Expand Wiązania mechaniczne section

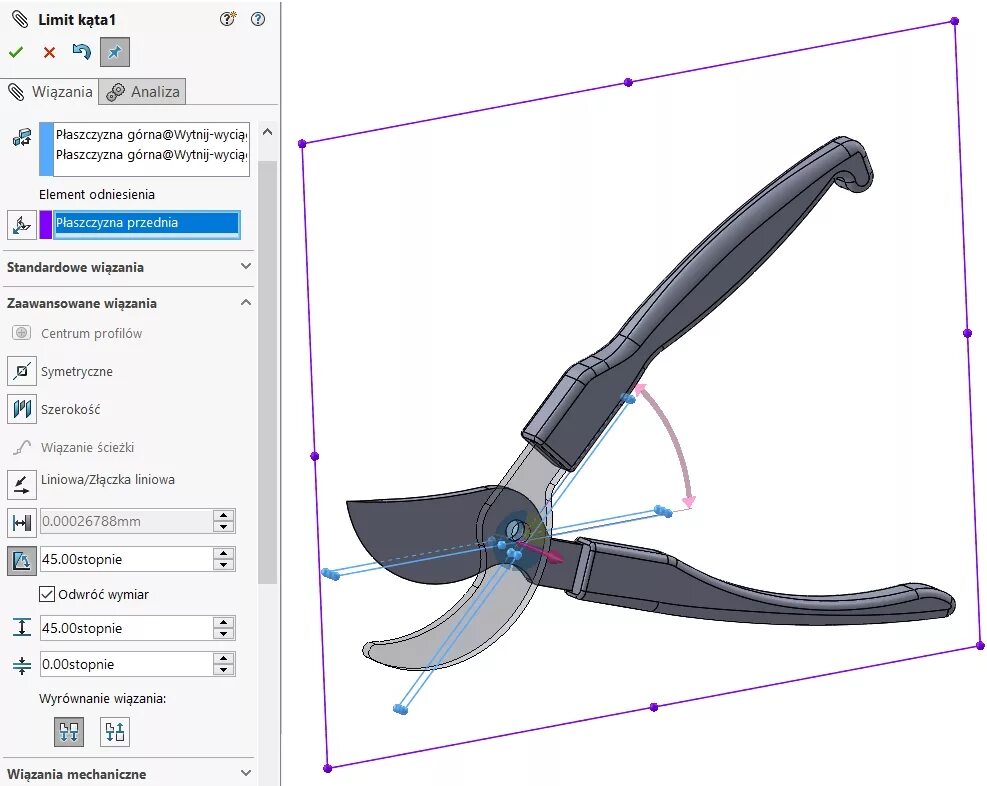[128, 773]
